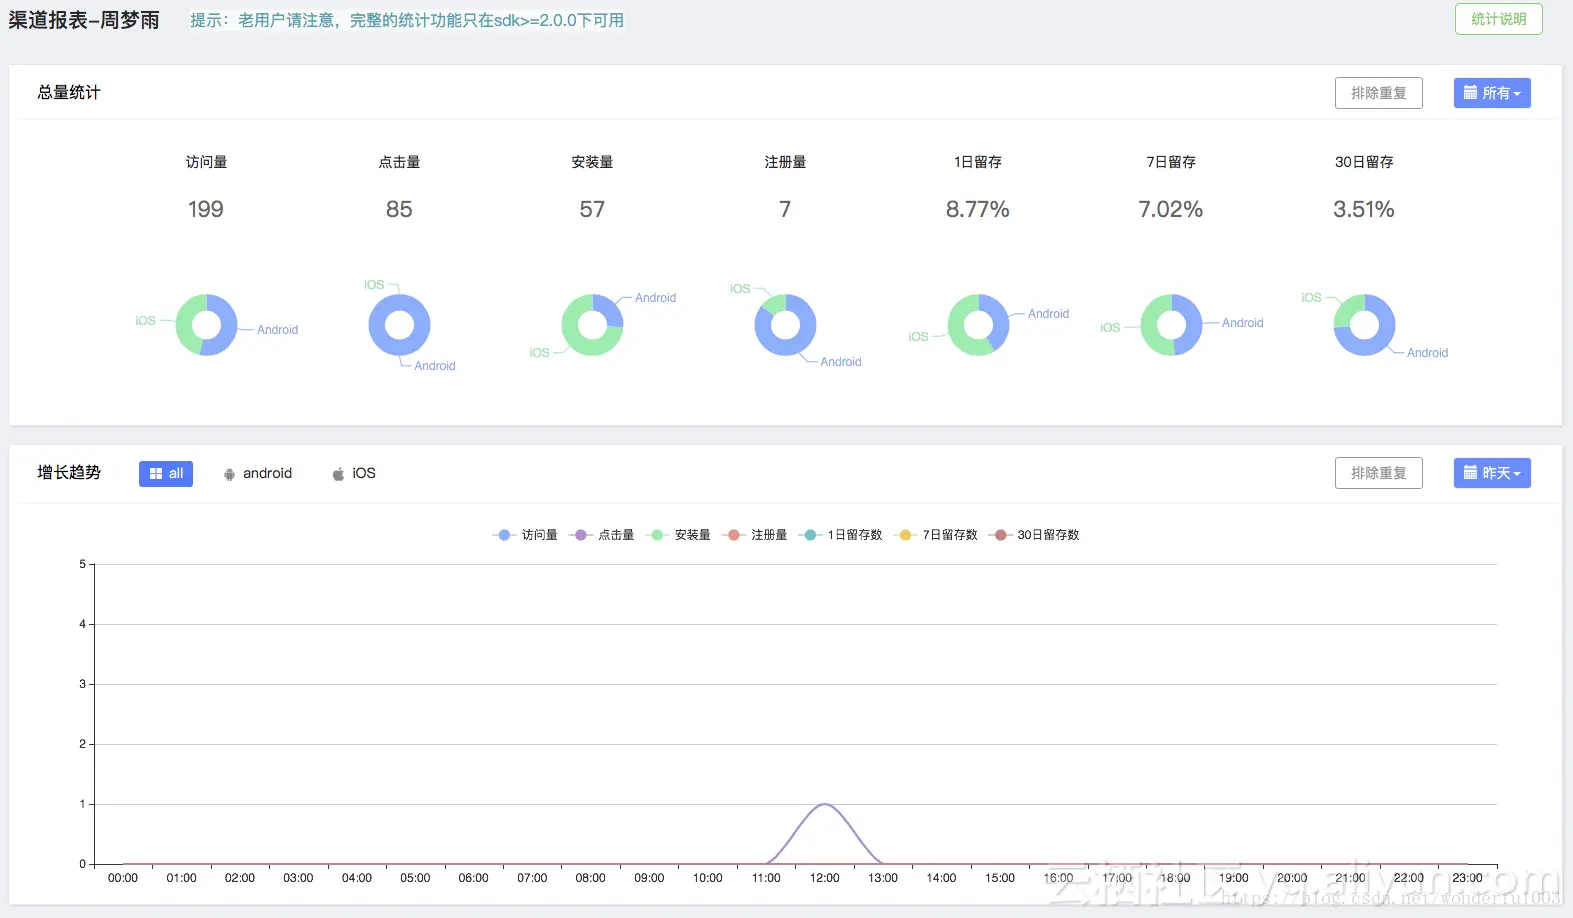Viewport: 1573px width, 918px height.
Task: Click the 30日留存 donut chart
Action: (1364, 325)
